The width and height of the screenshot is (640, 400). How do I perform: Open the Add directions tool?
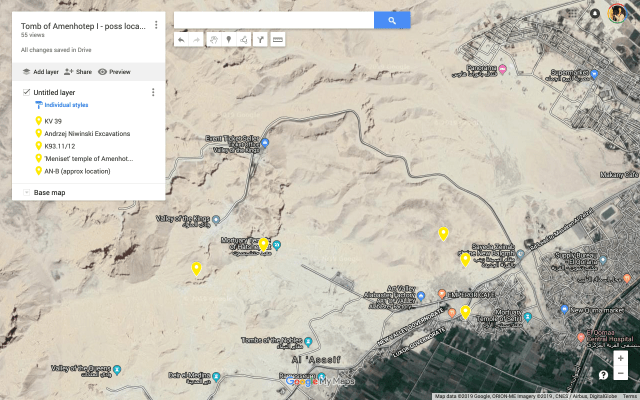pyautogui.click(x=261, y=39)
